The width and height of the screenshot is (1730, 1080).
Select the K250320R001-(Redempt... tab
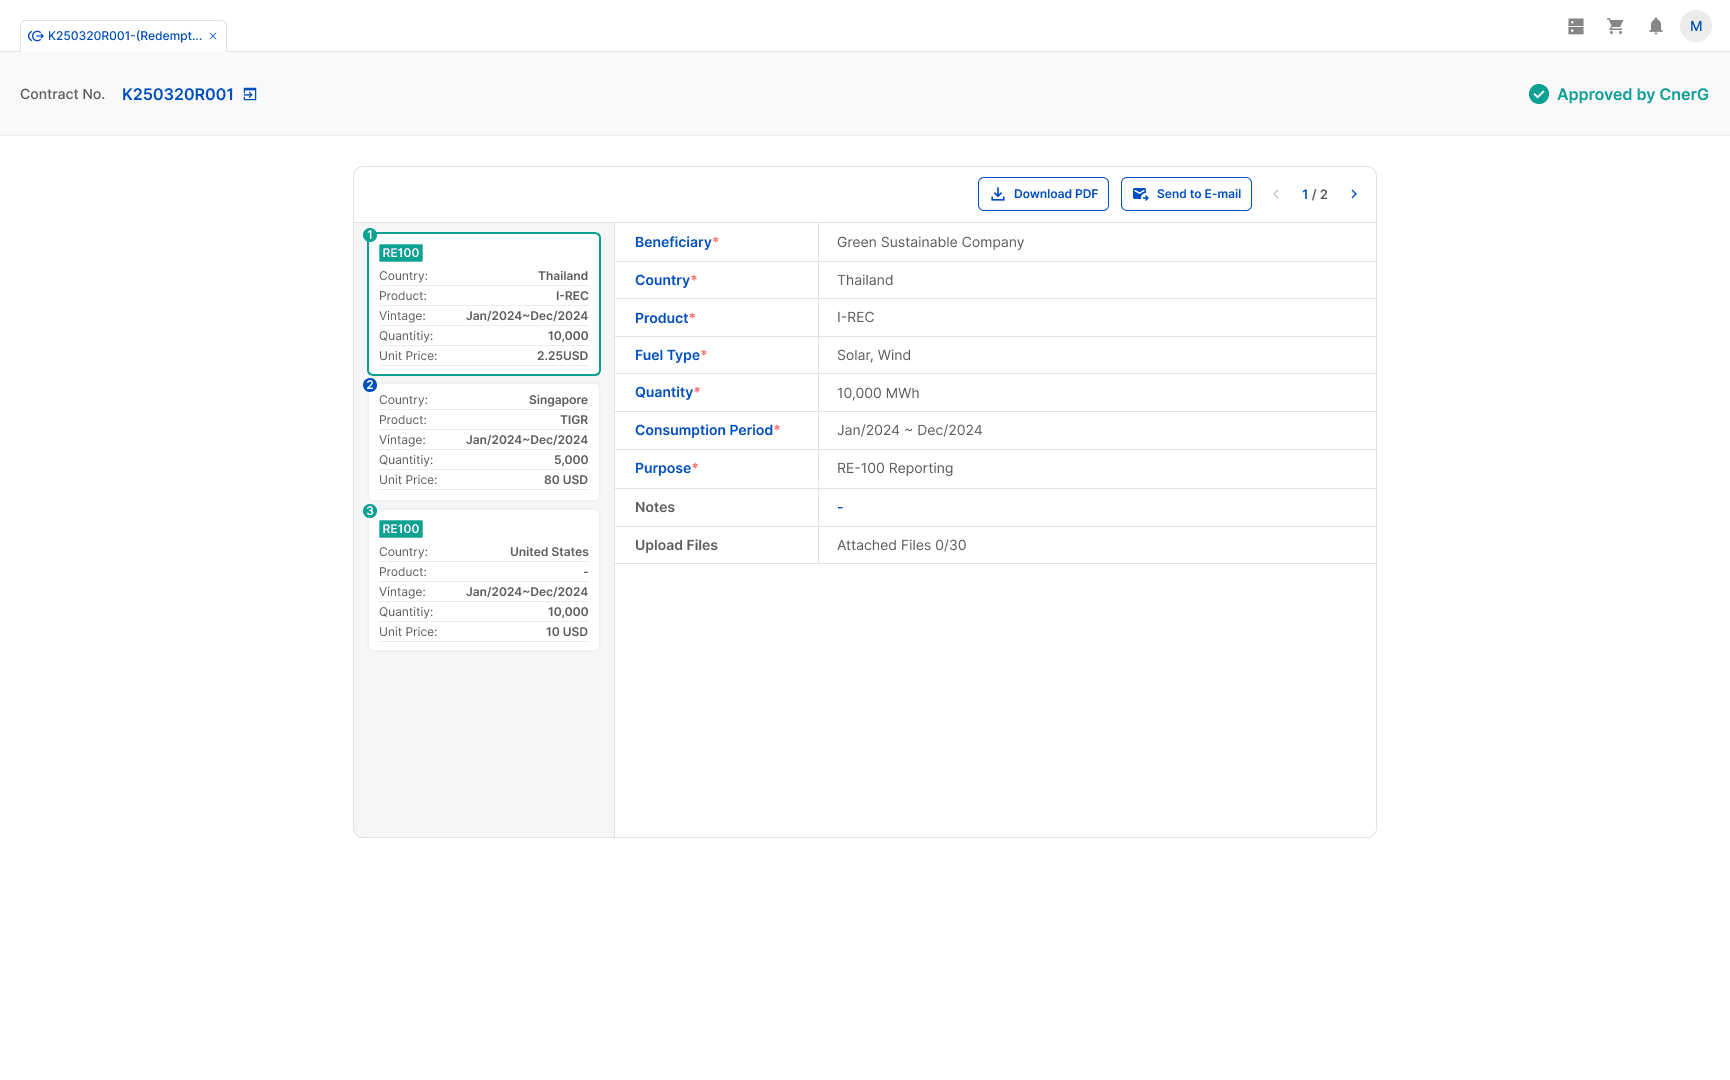pos(120,35)
